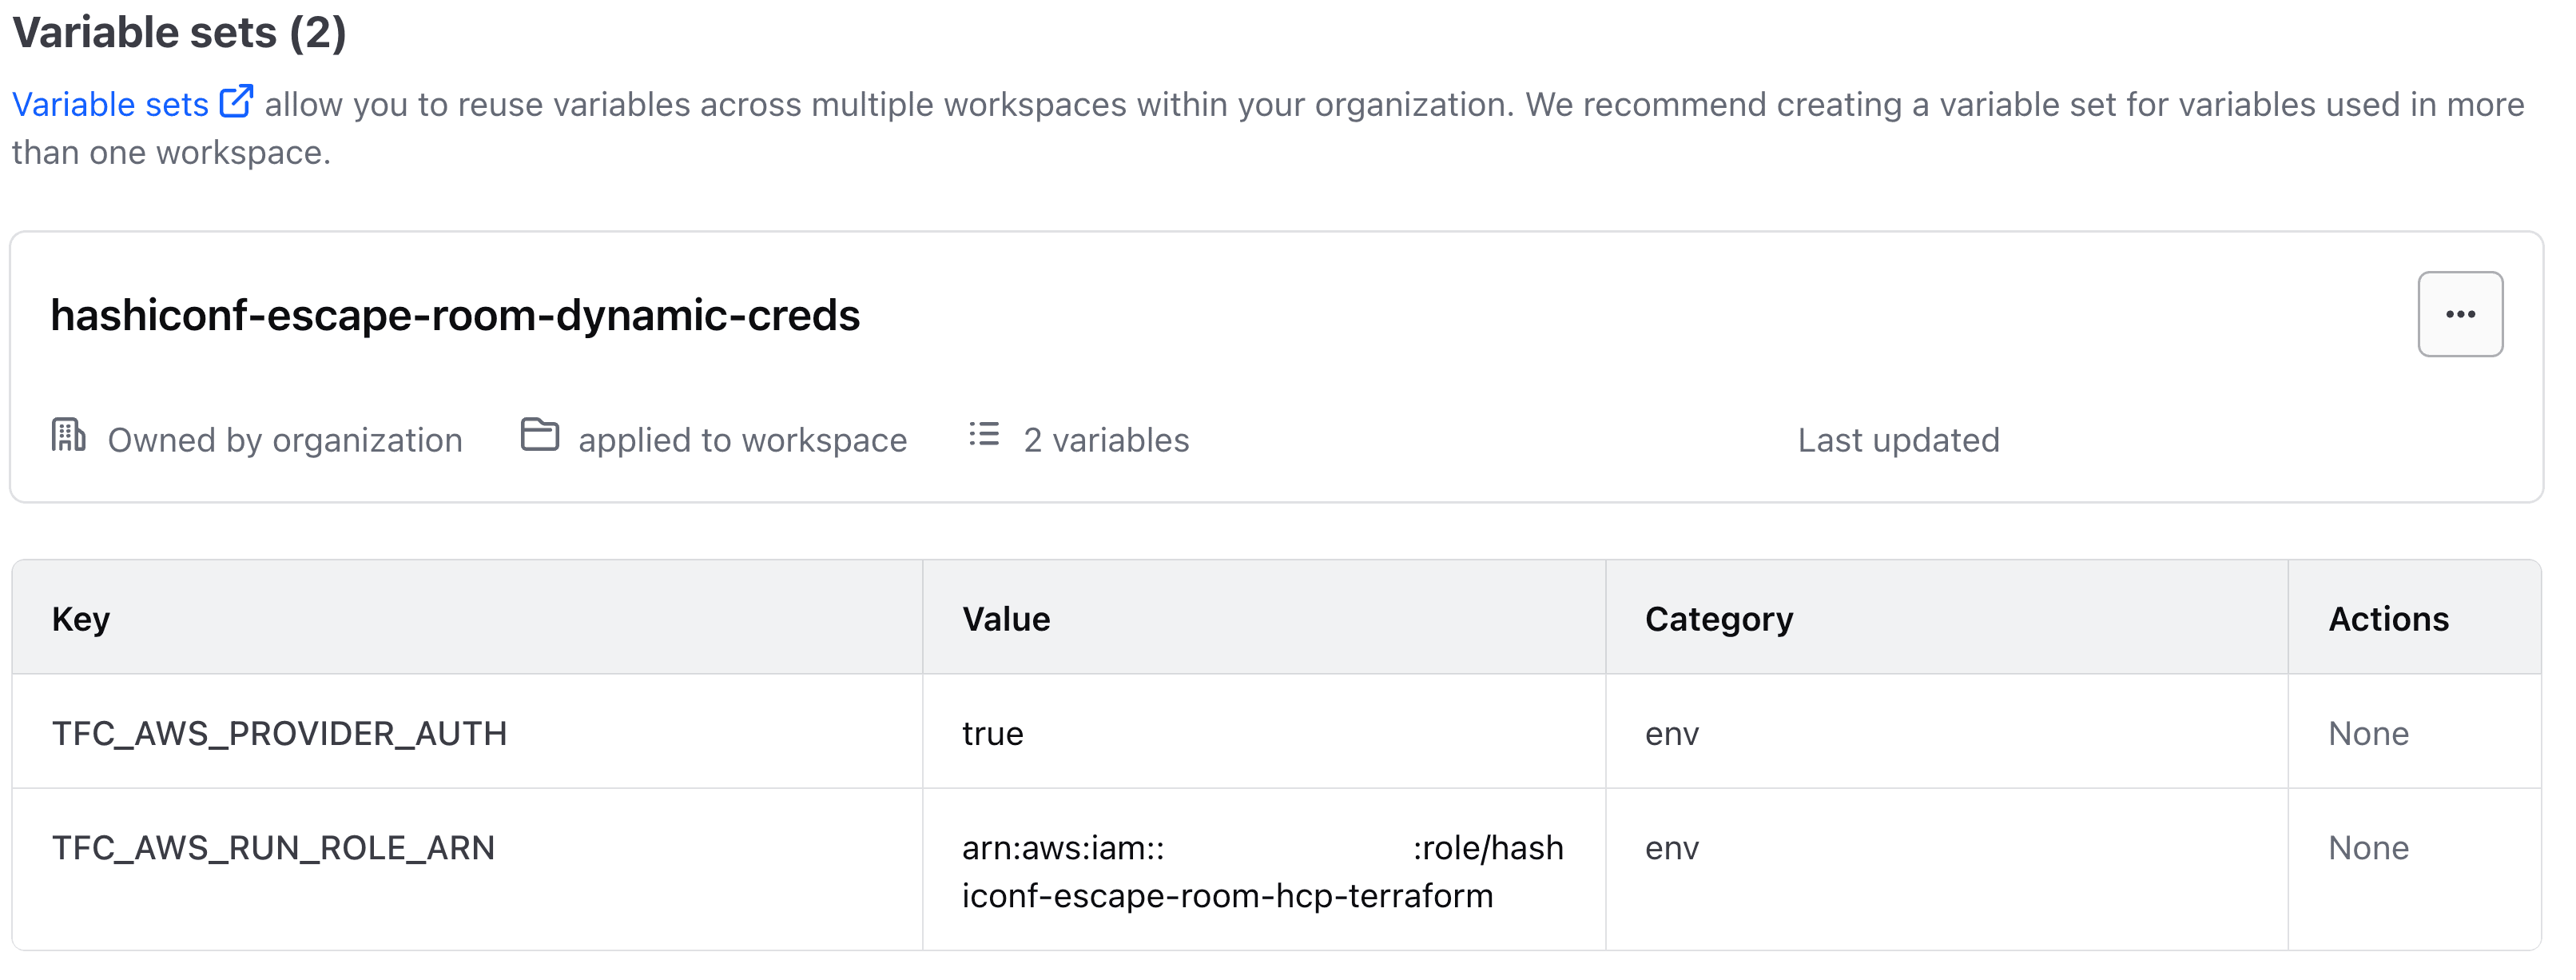Open the Variable sets documentation link
This screenshot has width=2576, height=980.
tap(110, 103)
